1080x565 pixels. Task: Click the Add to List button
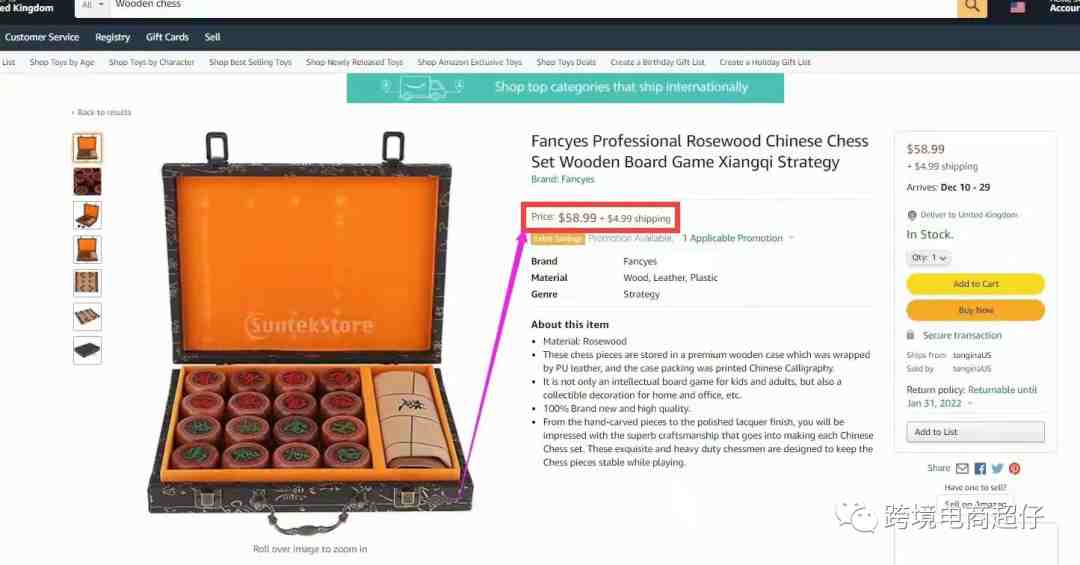point(975,432)
